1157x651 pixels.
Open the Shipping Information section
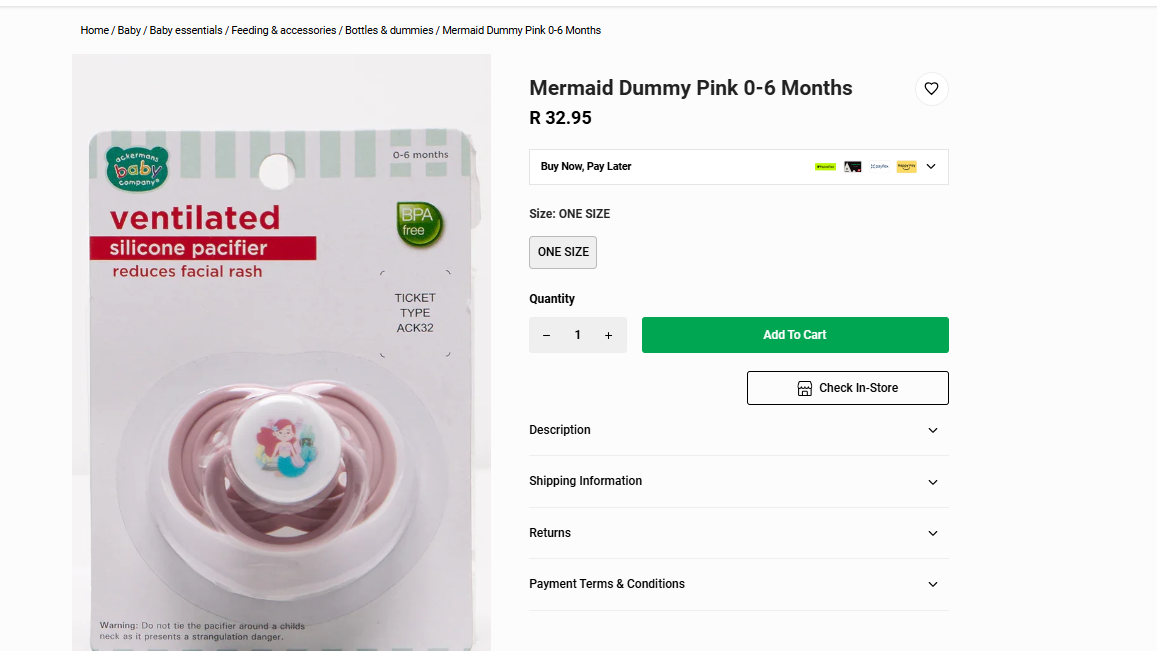(738, 481)
